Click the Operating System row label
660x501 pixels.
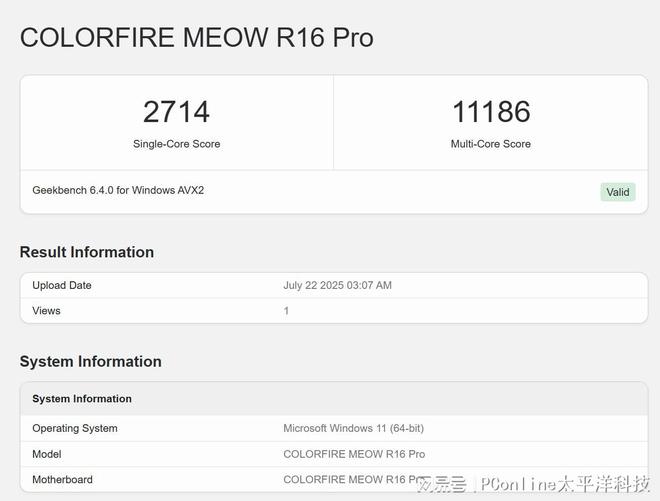[x=75, y=429]
